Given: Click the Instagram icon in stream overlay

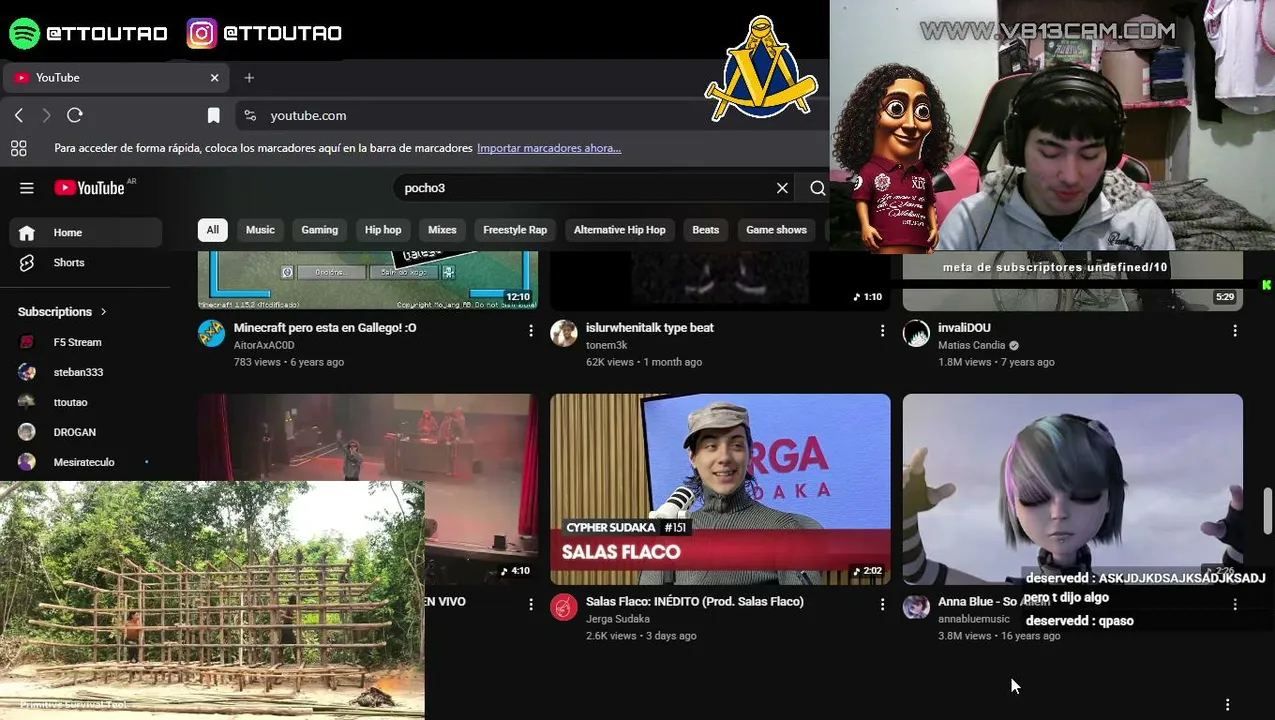Looking at the screenshot, I should coord(201,33).
